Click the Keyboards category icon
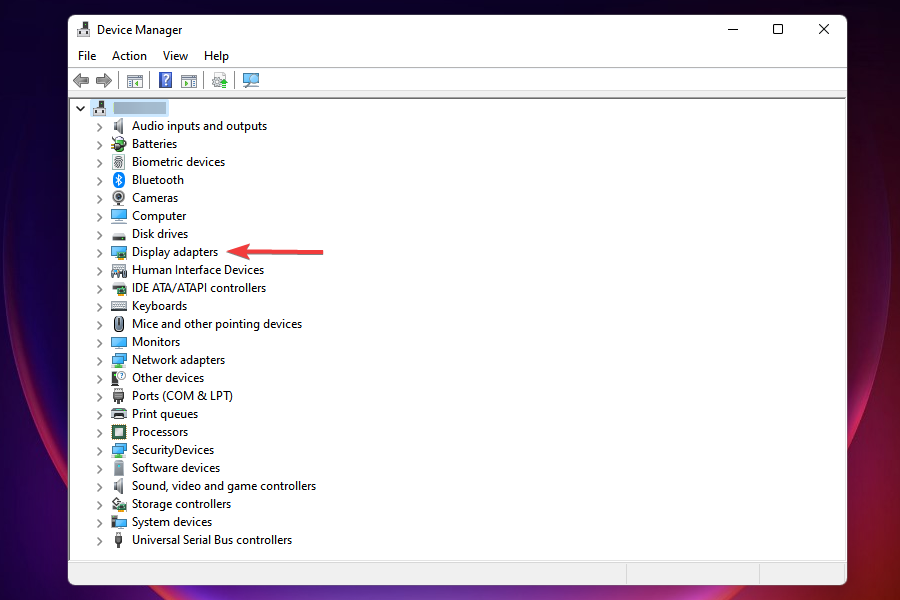The image size is (900, 600). [x=119, y=306]
